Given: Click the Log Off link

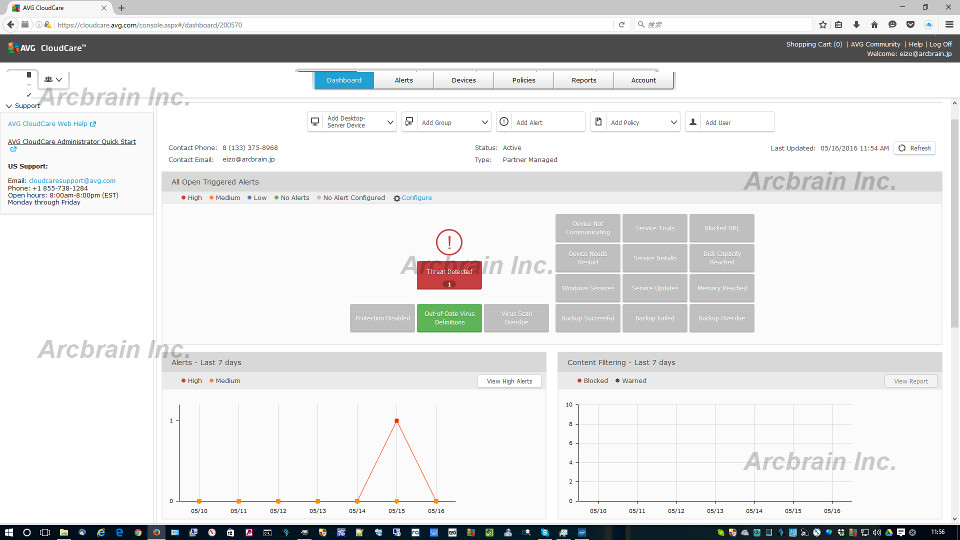Looking at the screenshot, I should 940,44.
